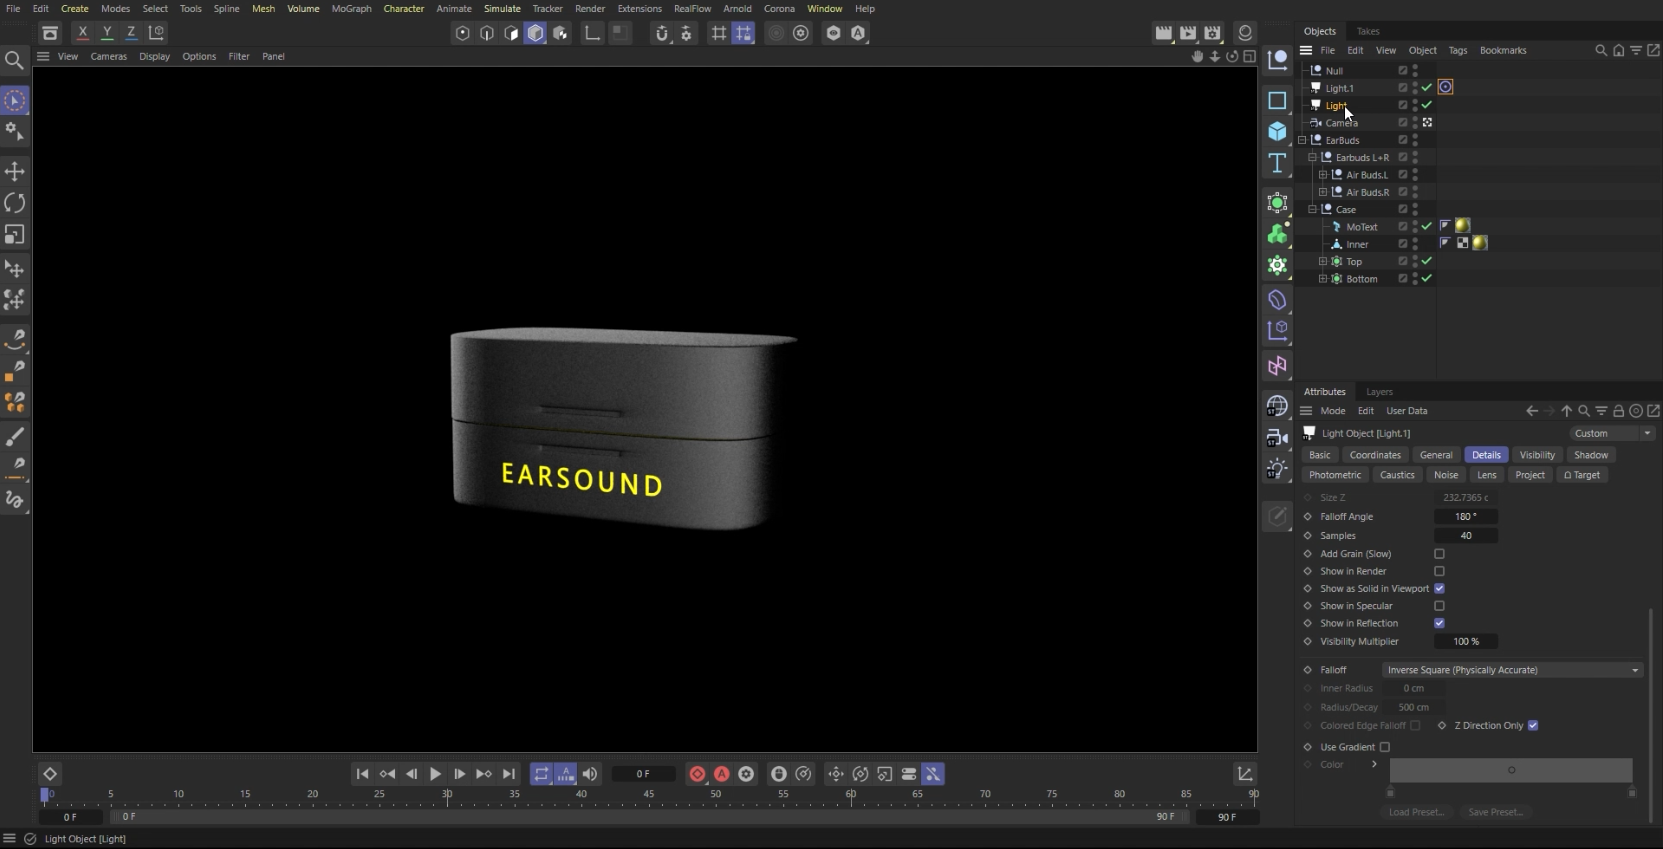The height and width of the screenshot is (849, 1663).
Task: Play the animation forward
Action: pos(435,774)
